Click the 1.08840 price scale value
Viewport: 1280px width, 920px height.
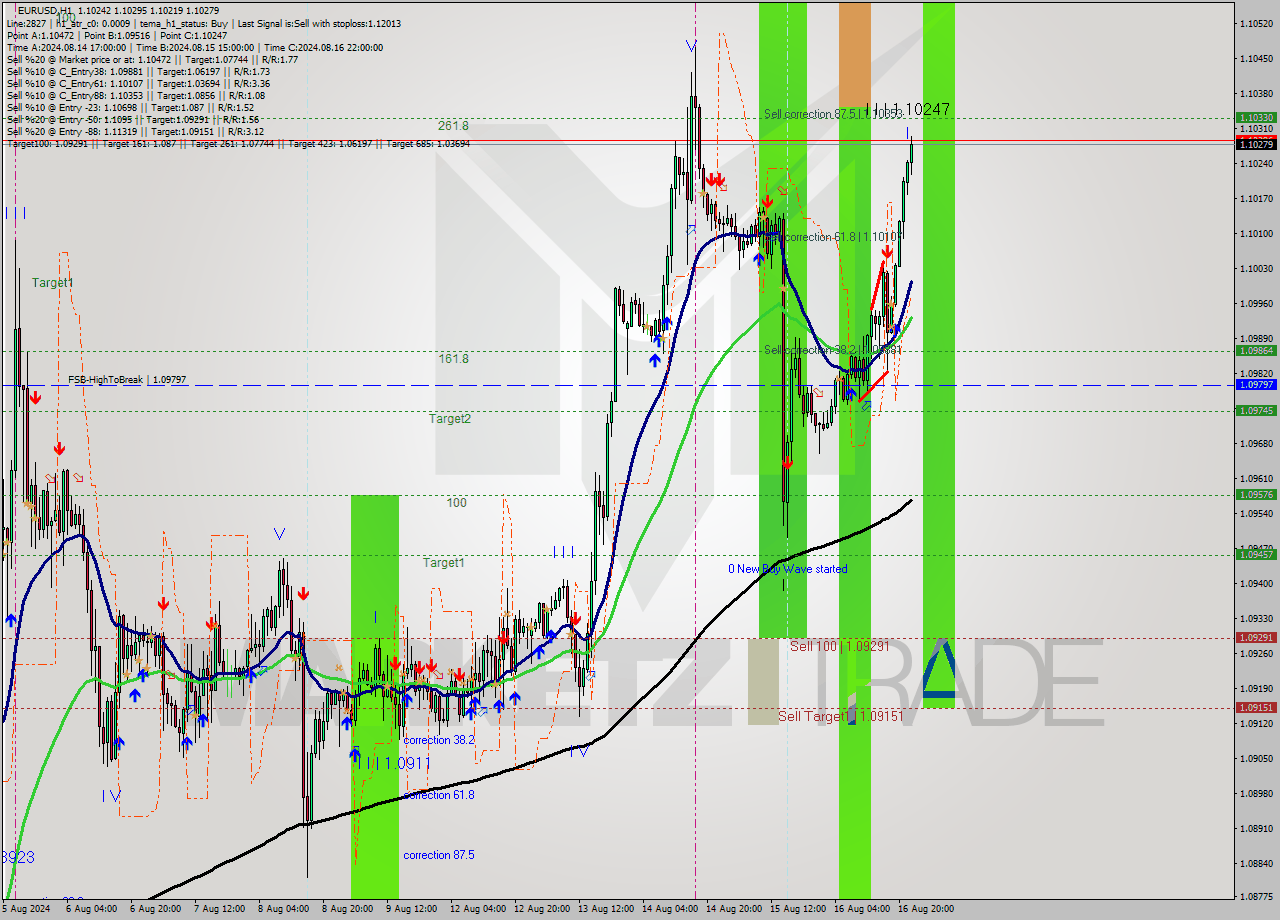[1256, 863]
